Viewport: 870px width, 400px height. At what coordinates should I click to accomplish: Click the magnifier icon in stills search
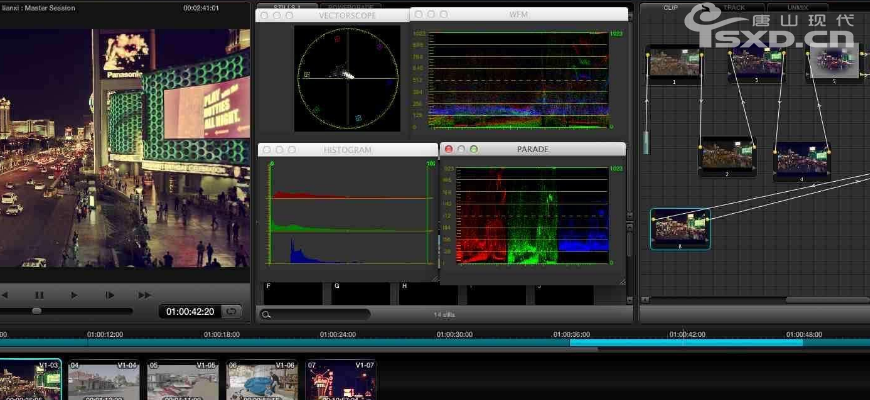tap(266, 315)
